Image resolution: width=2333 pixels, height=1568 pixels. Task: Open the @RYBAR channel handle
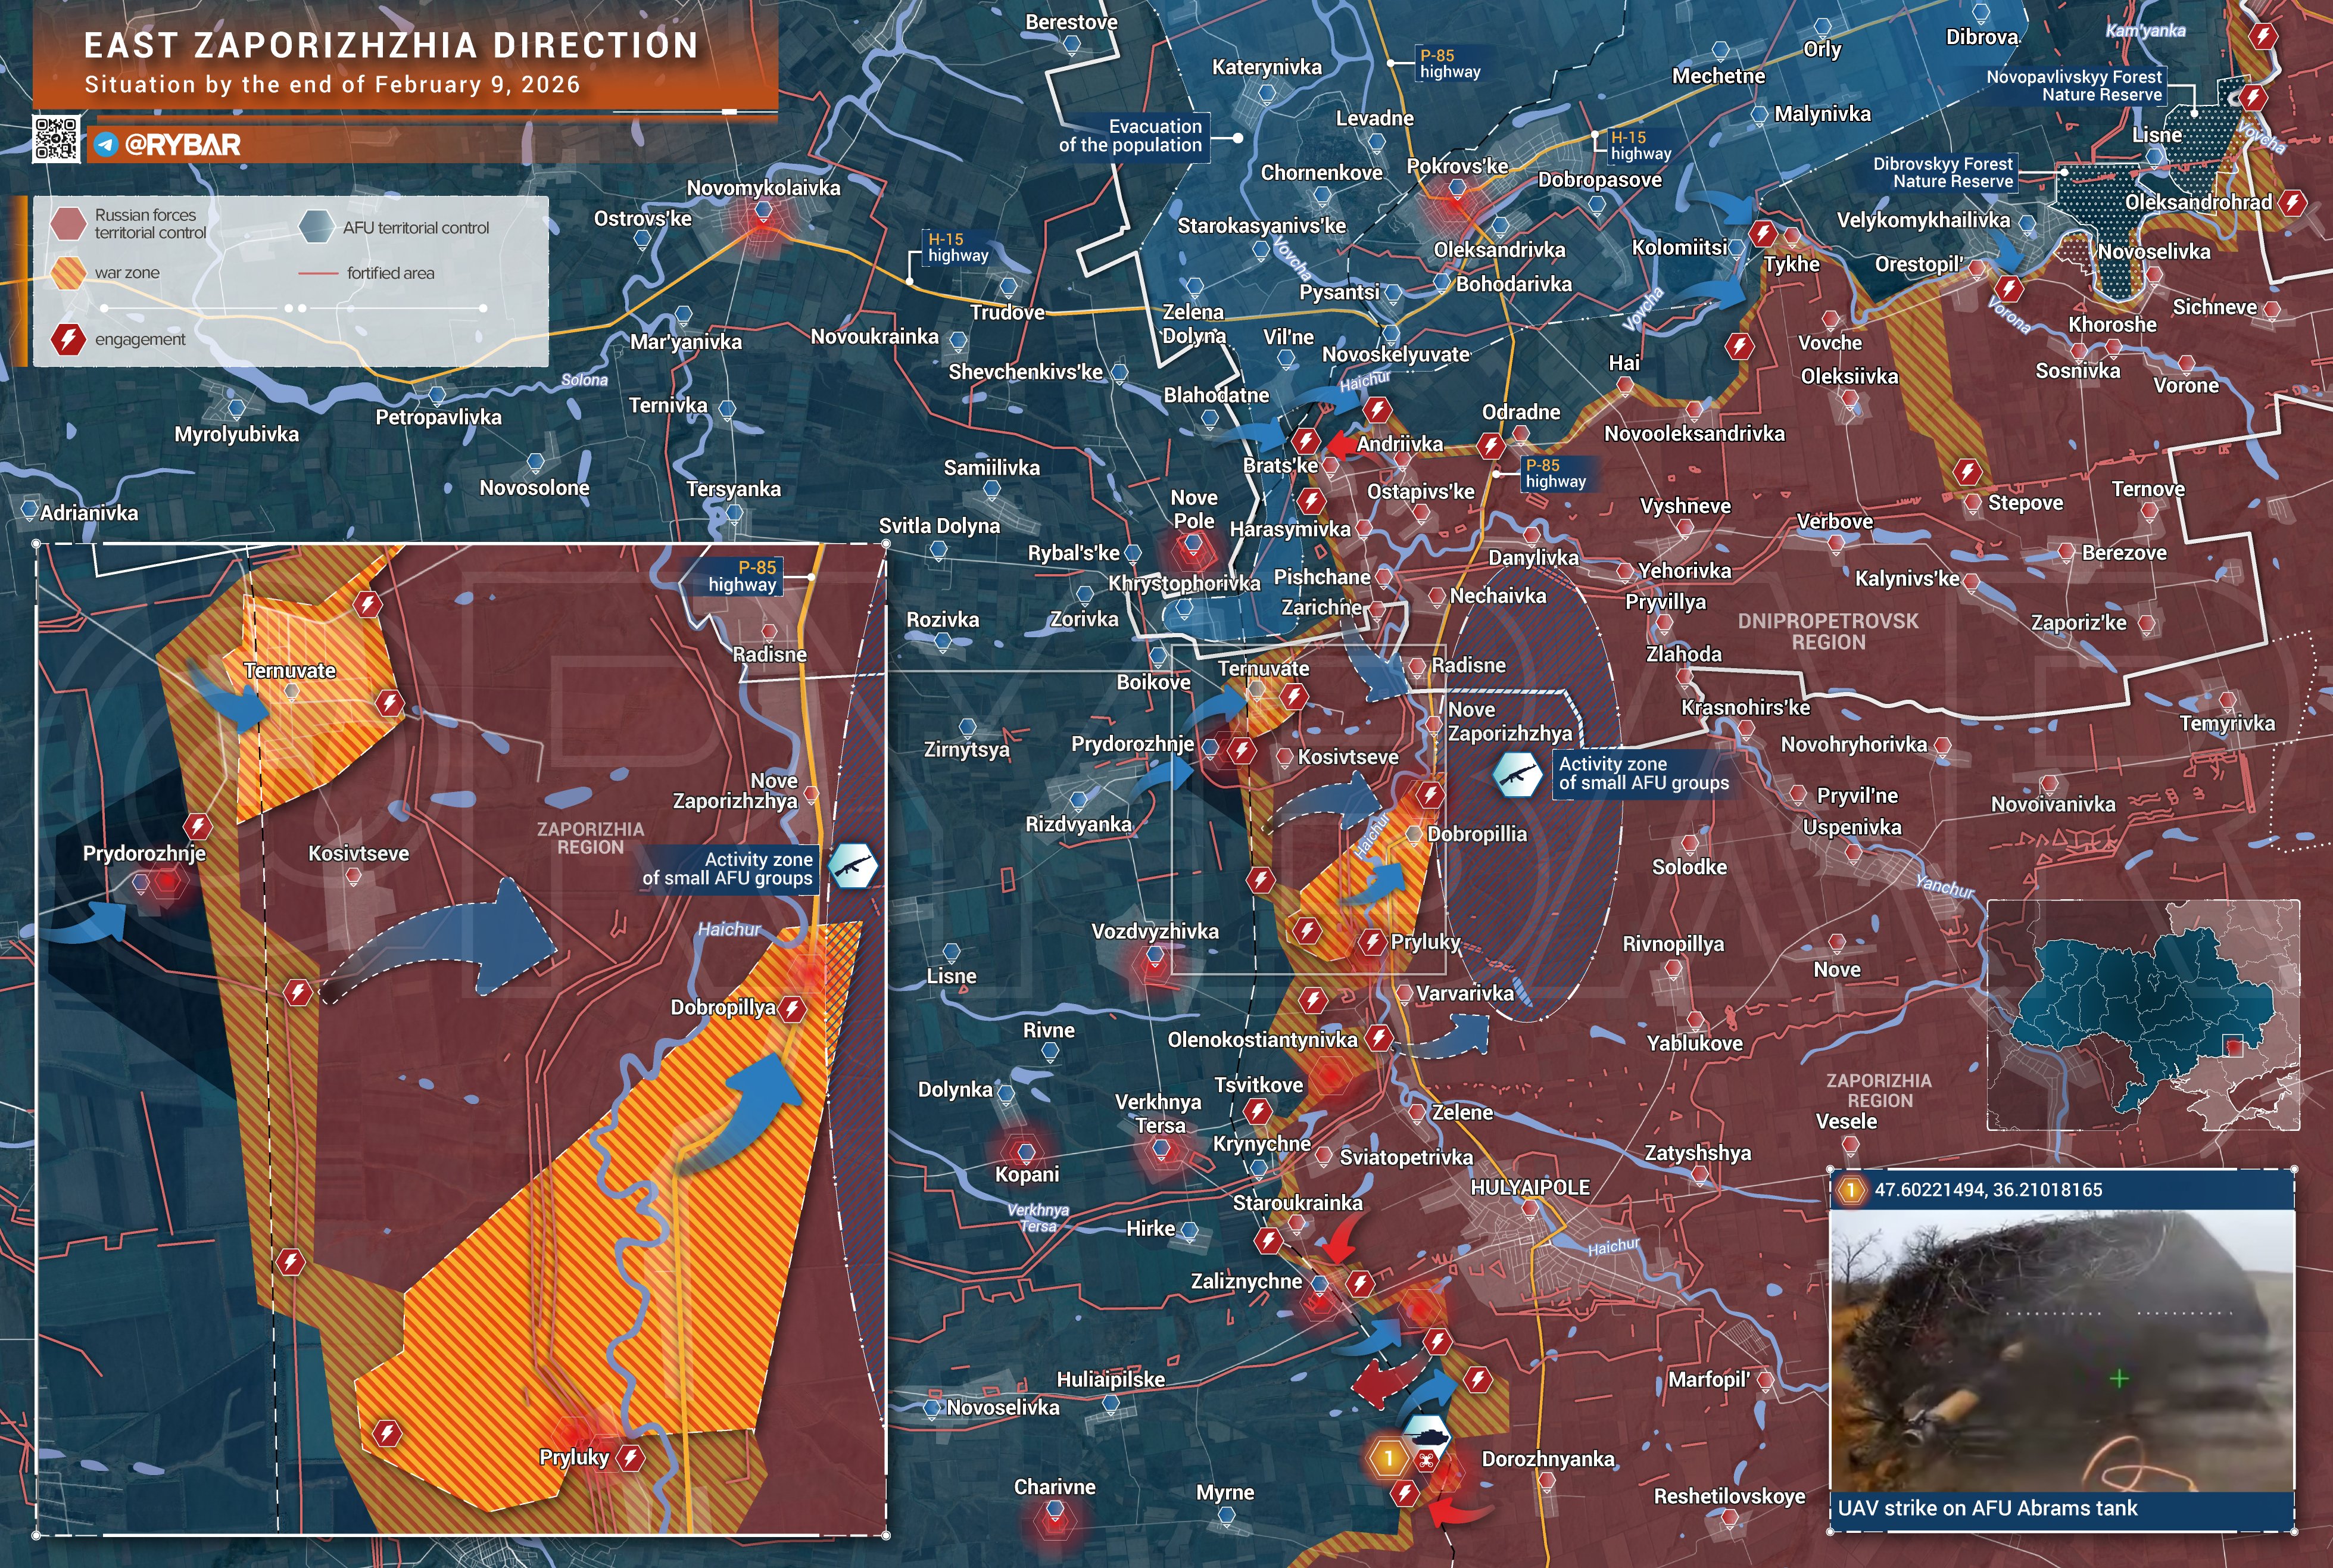pyautogui.click(x=182, y=145)
